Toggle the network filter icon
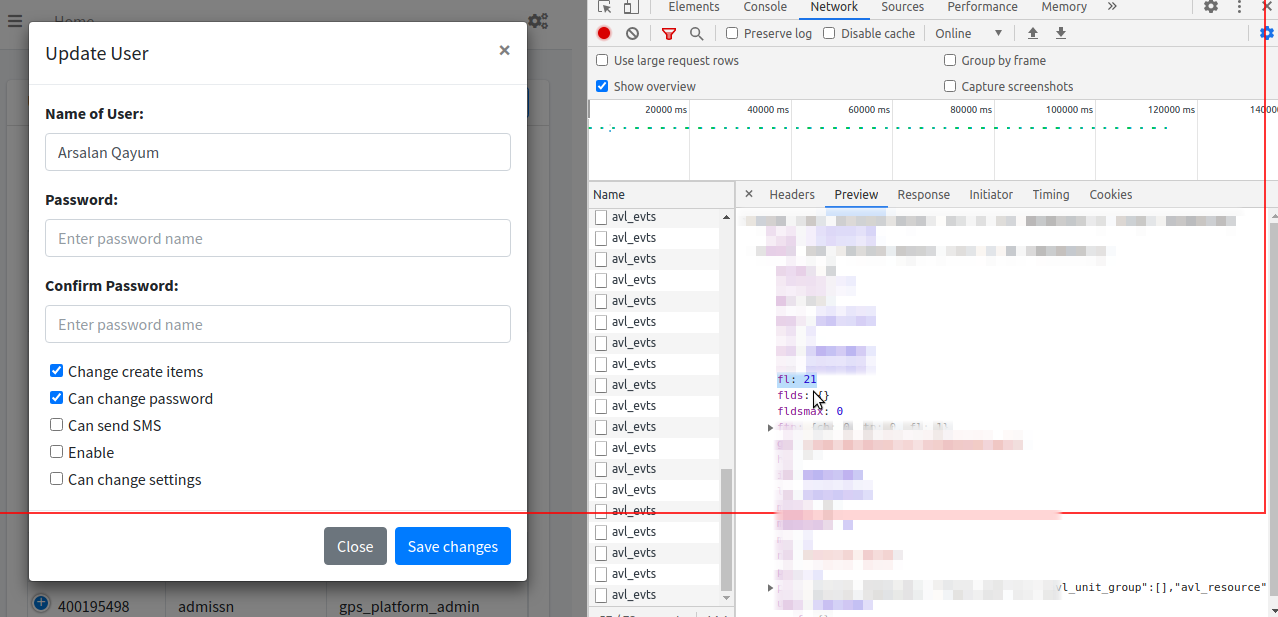The width and height of the screenshot is (1278, 617). click(669, 33)
